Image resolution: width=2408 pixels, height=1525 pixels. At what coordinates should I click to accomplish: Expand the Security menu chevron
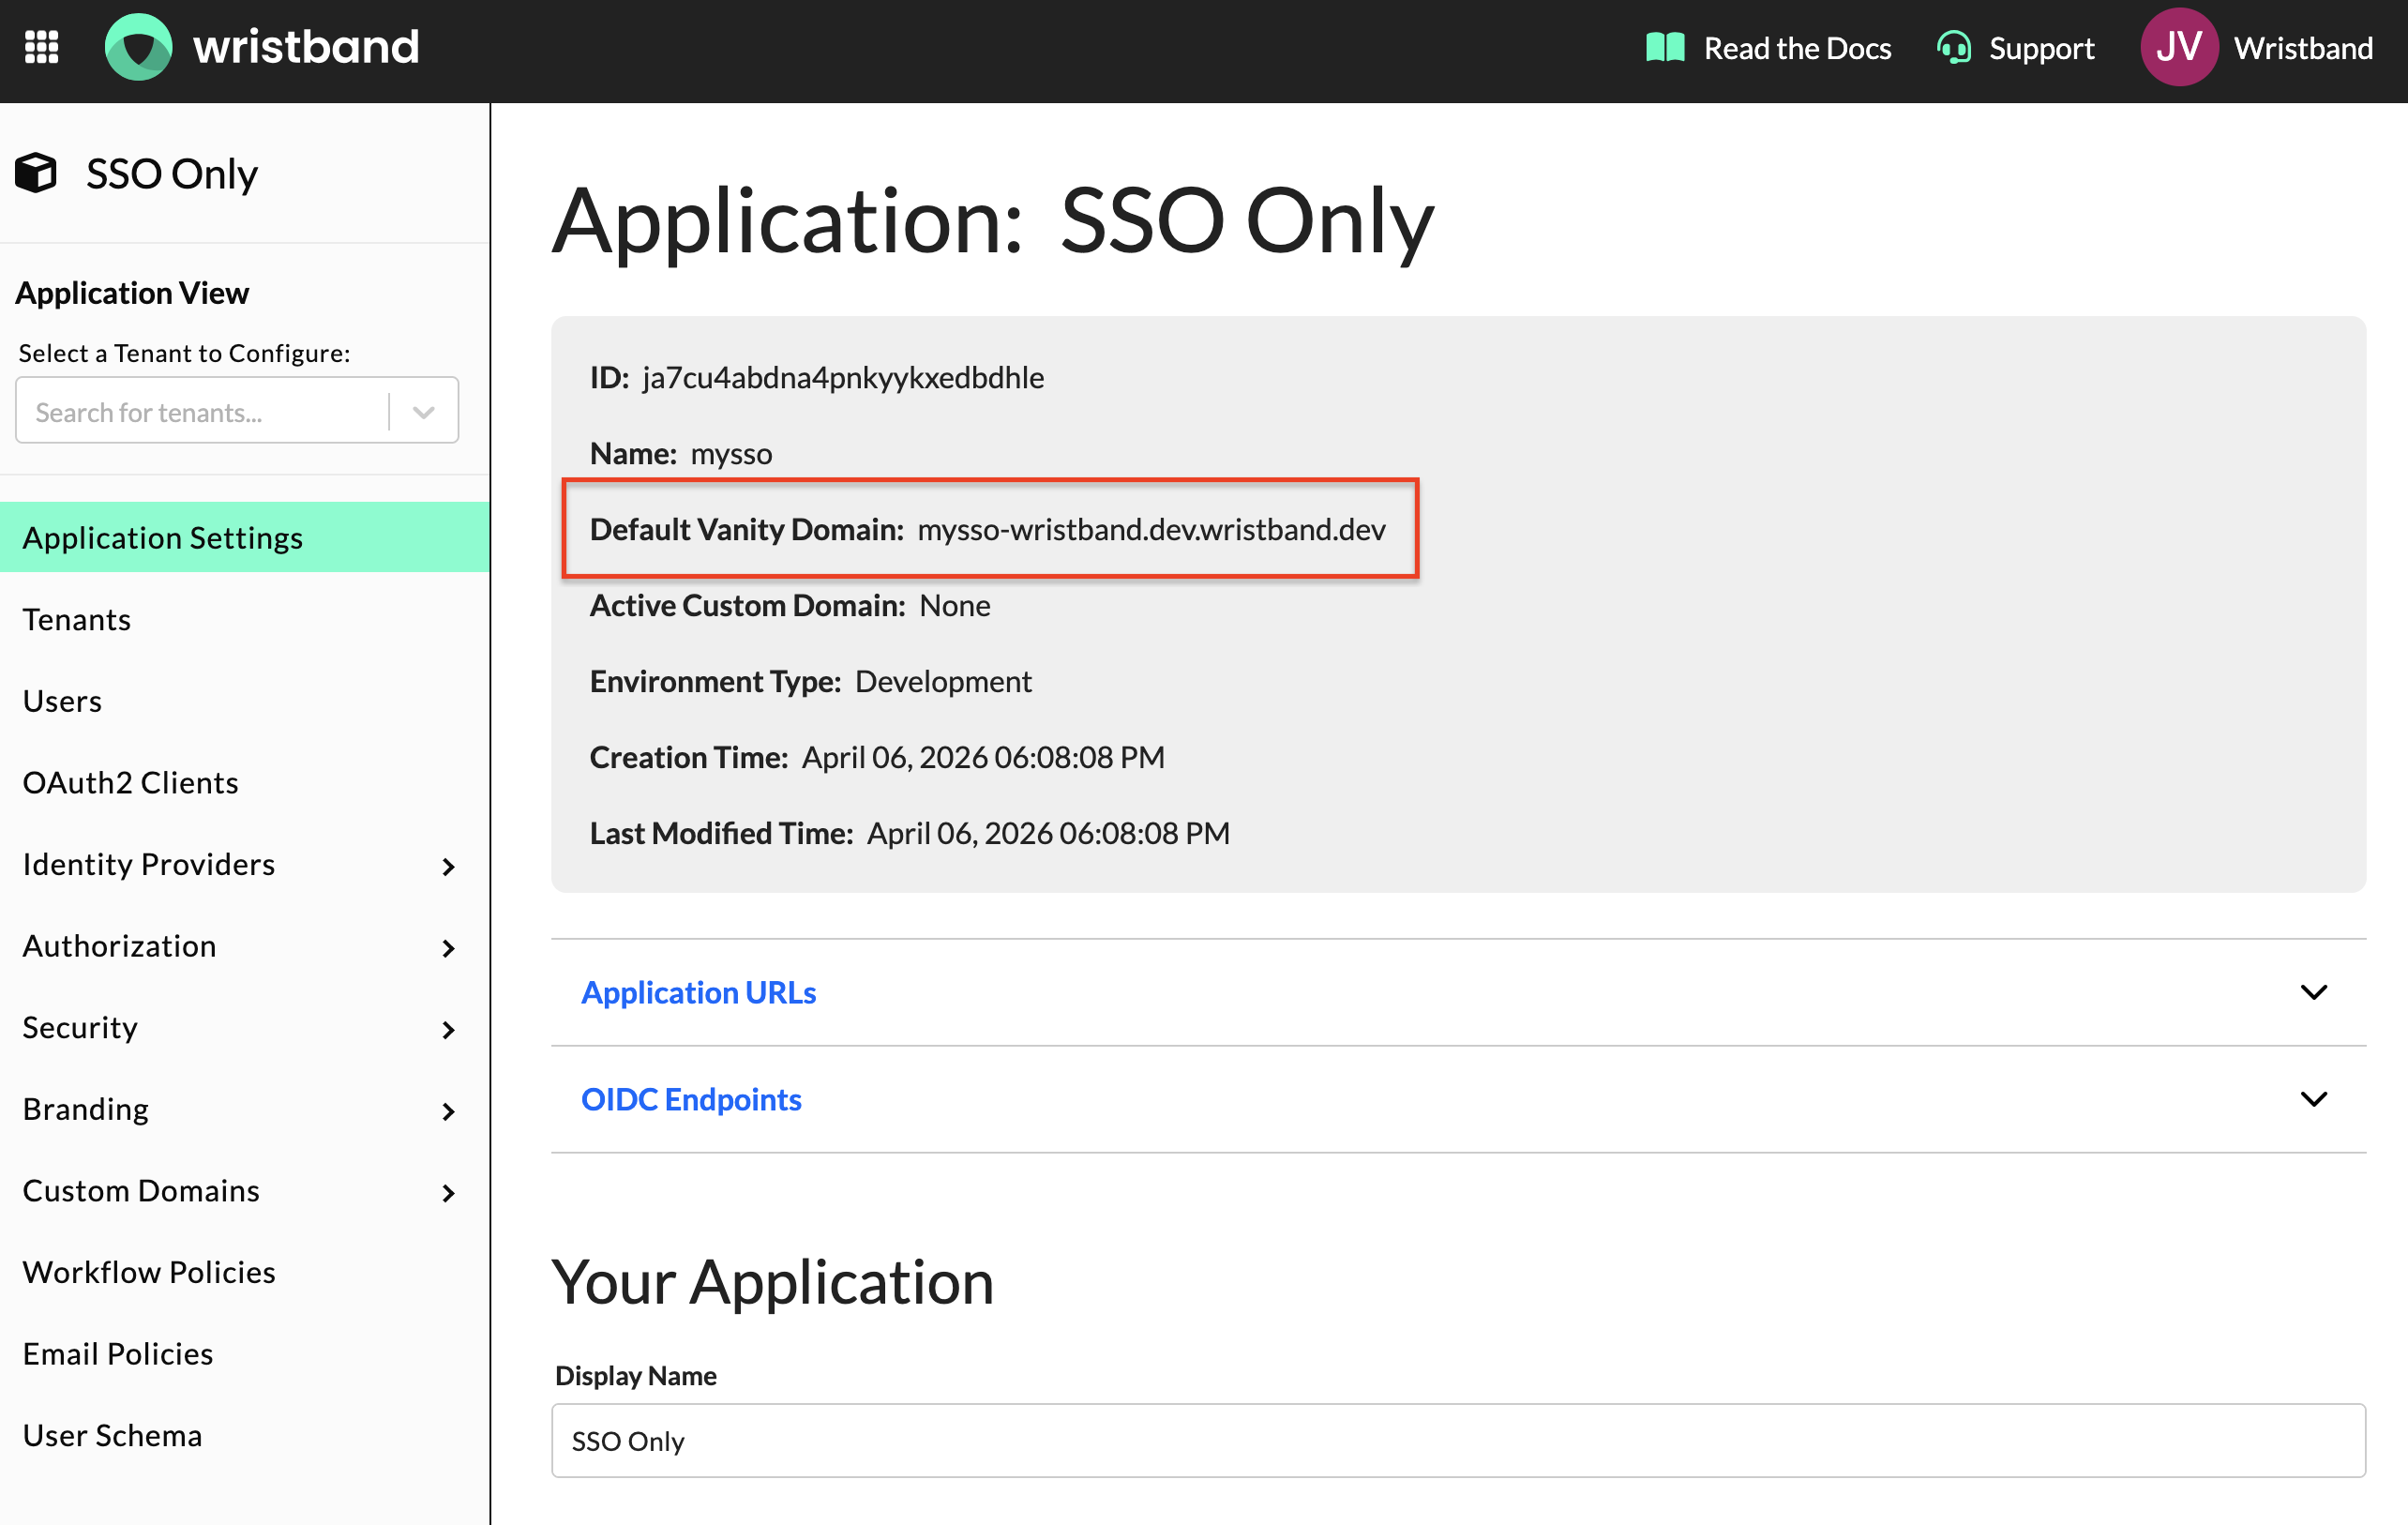pyautogui.click(x=448, y=1029)
